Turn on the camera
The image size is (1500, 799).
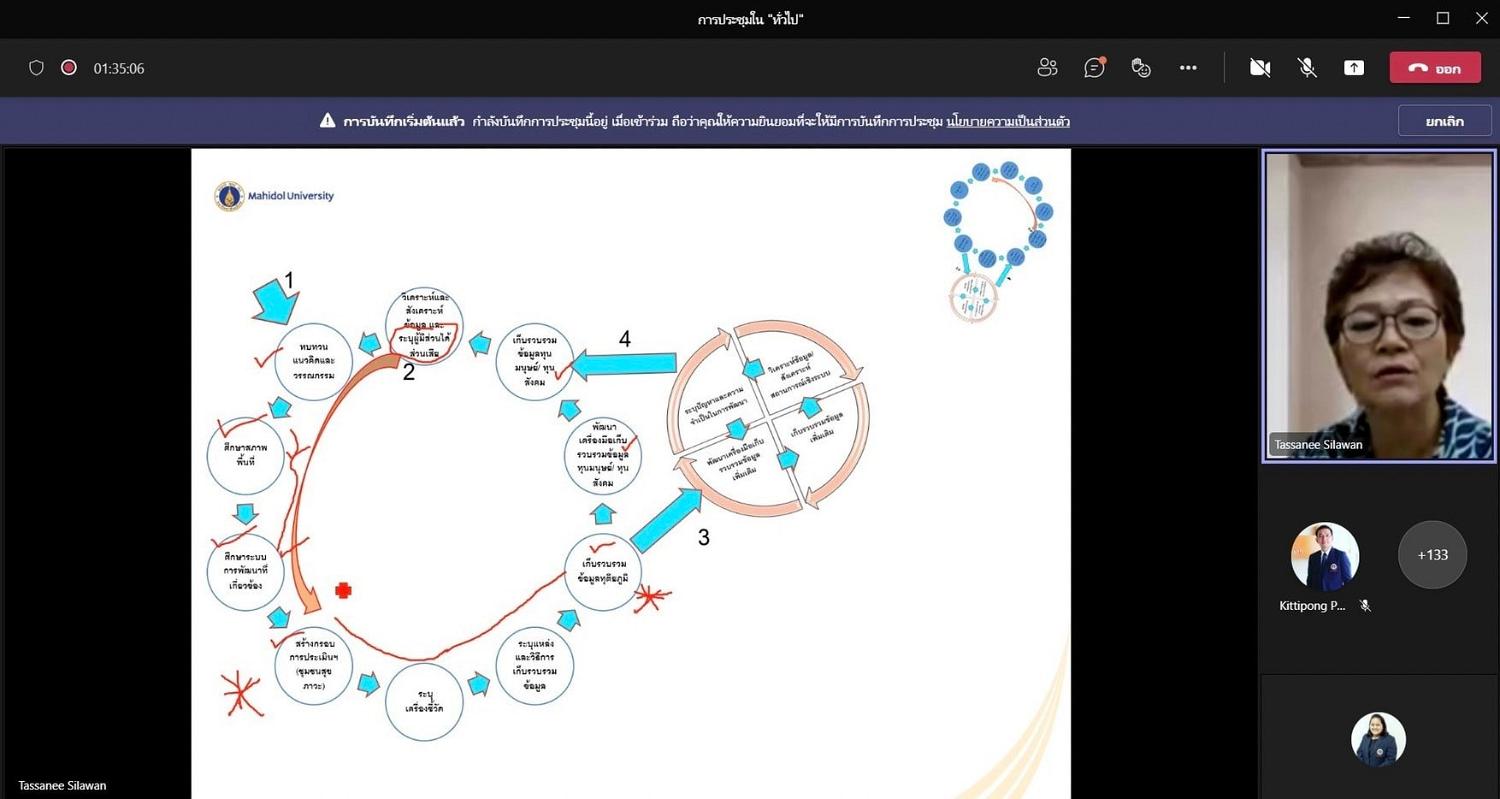click(x=1260, y=68)
